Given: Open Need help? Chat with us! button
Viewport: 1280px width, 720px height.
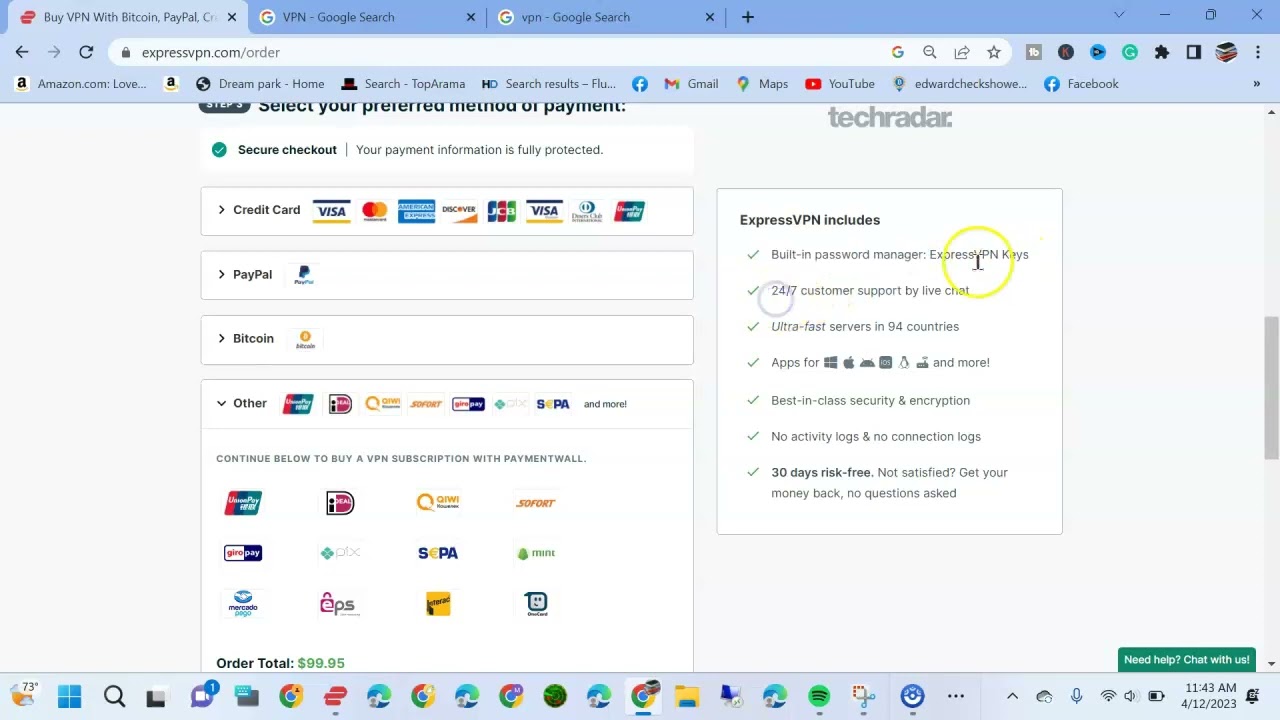Looking at the screenshot, I should (1186, 660).
